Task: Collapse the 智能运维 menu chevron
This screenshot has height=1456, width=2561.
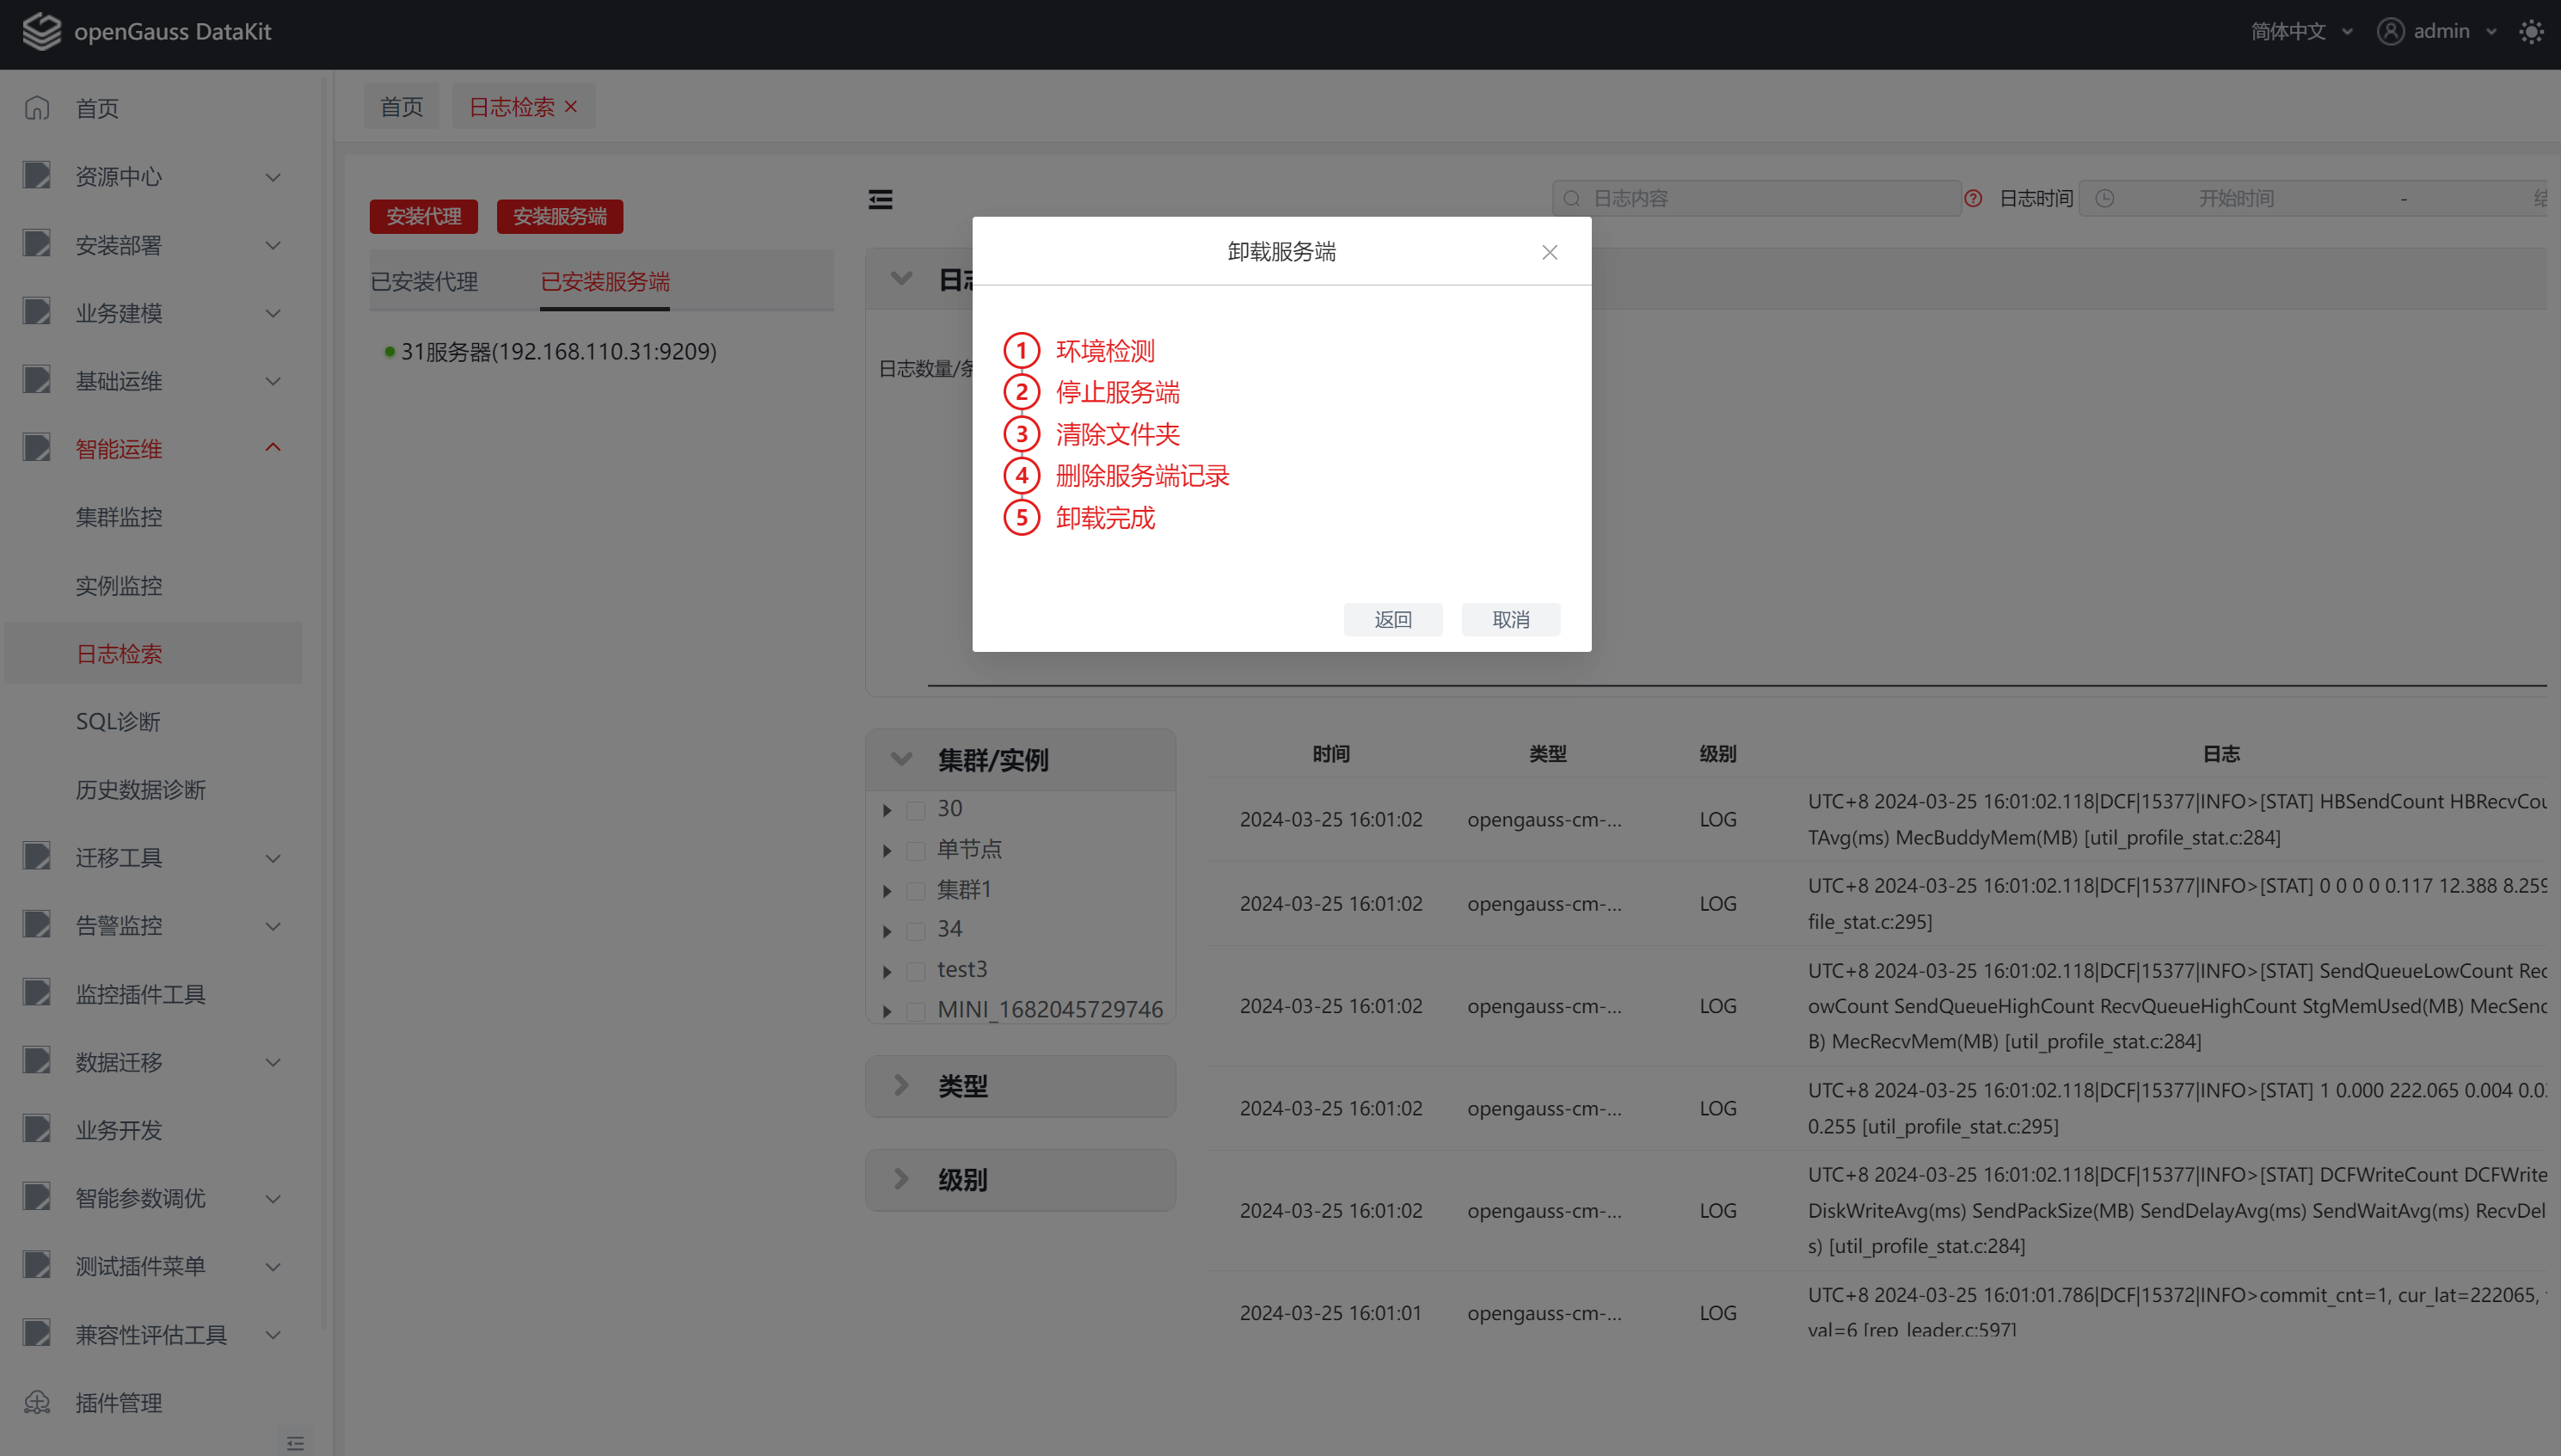Action: tap(273, 447)
